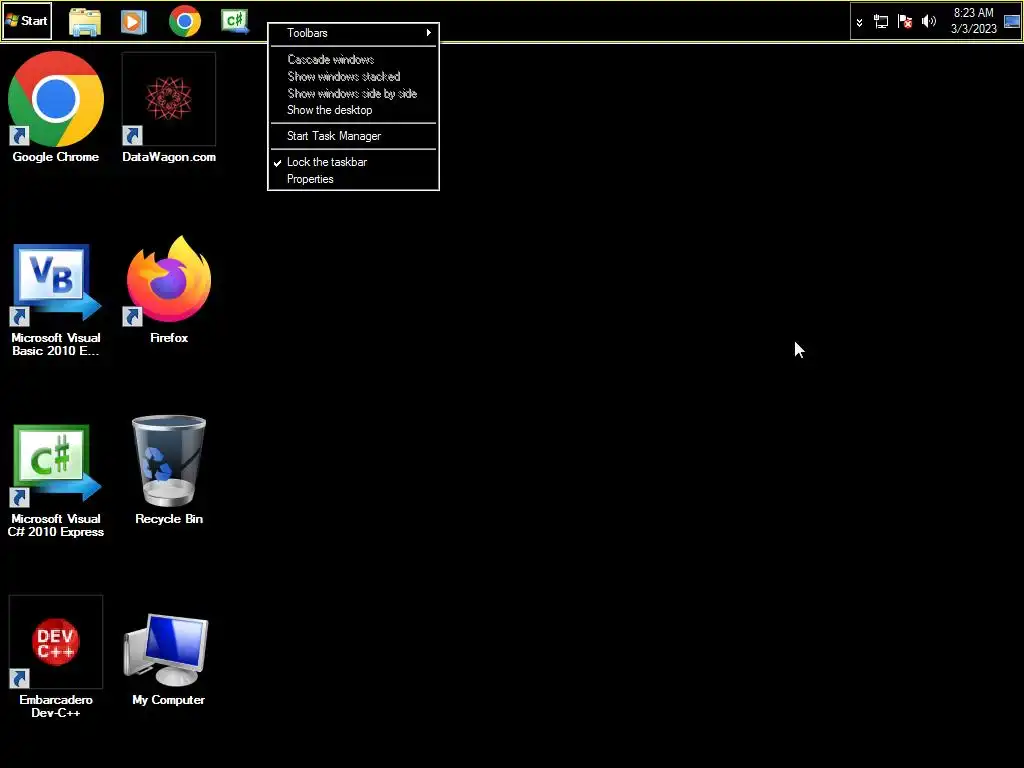Screen dimensions: 1024x768
Task: Open the Start menu button
Action: click(x=27, y=21)
